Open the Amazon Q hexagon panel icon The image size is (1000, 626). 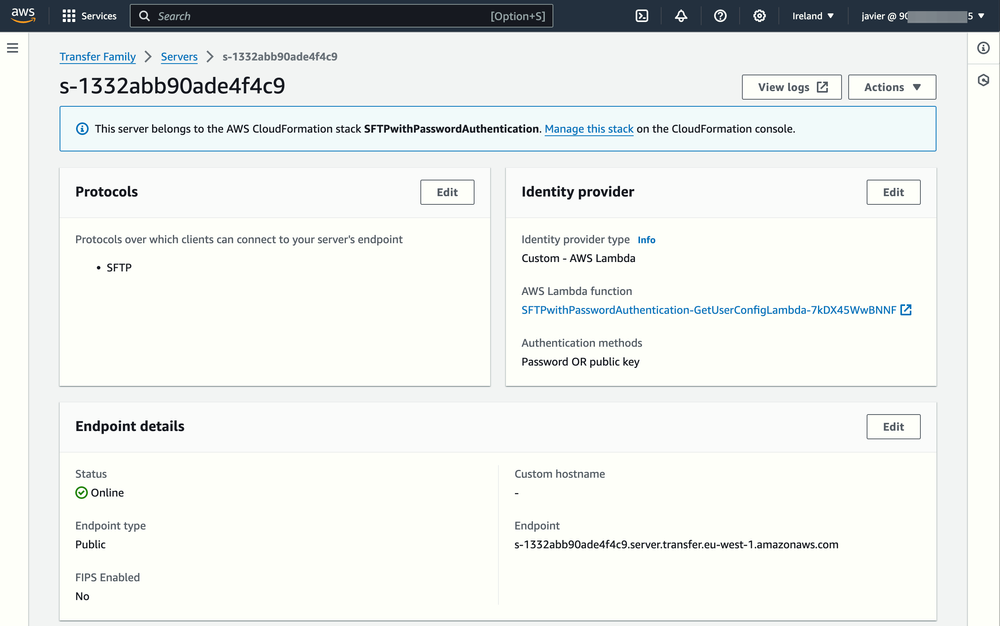tap(983, 79)
